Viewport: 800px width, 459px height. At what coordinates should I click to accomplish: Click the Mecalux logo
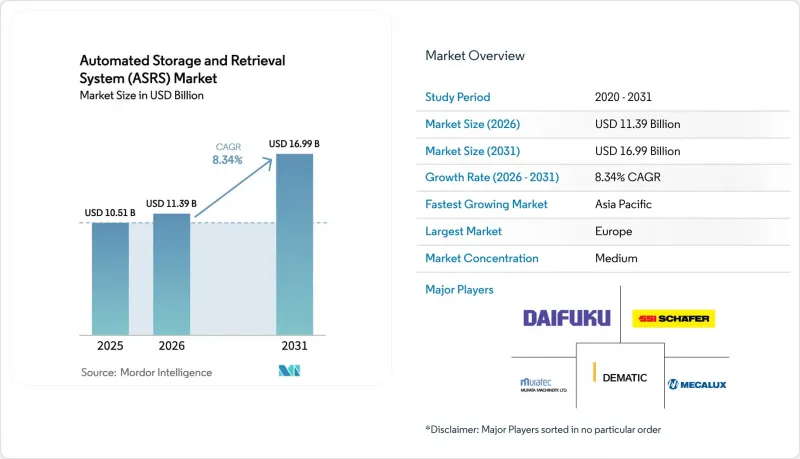point(697,385)
